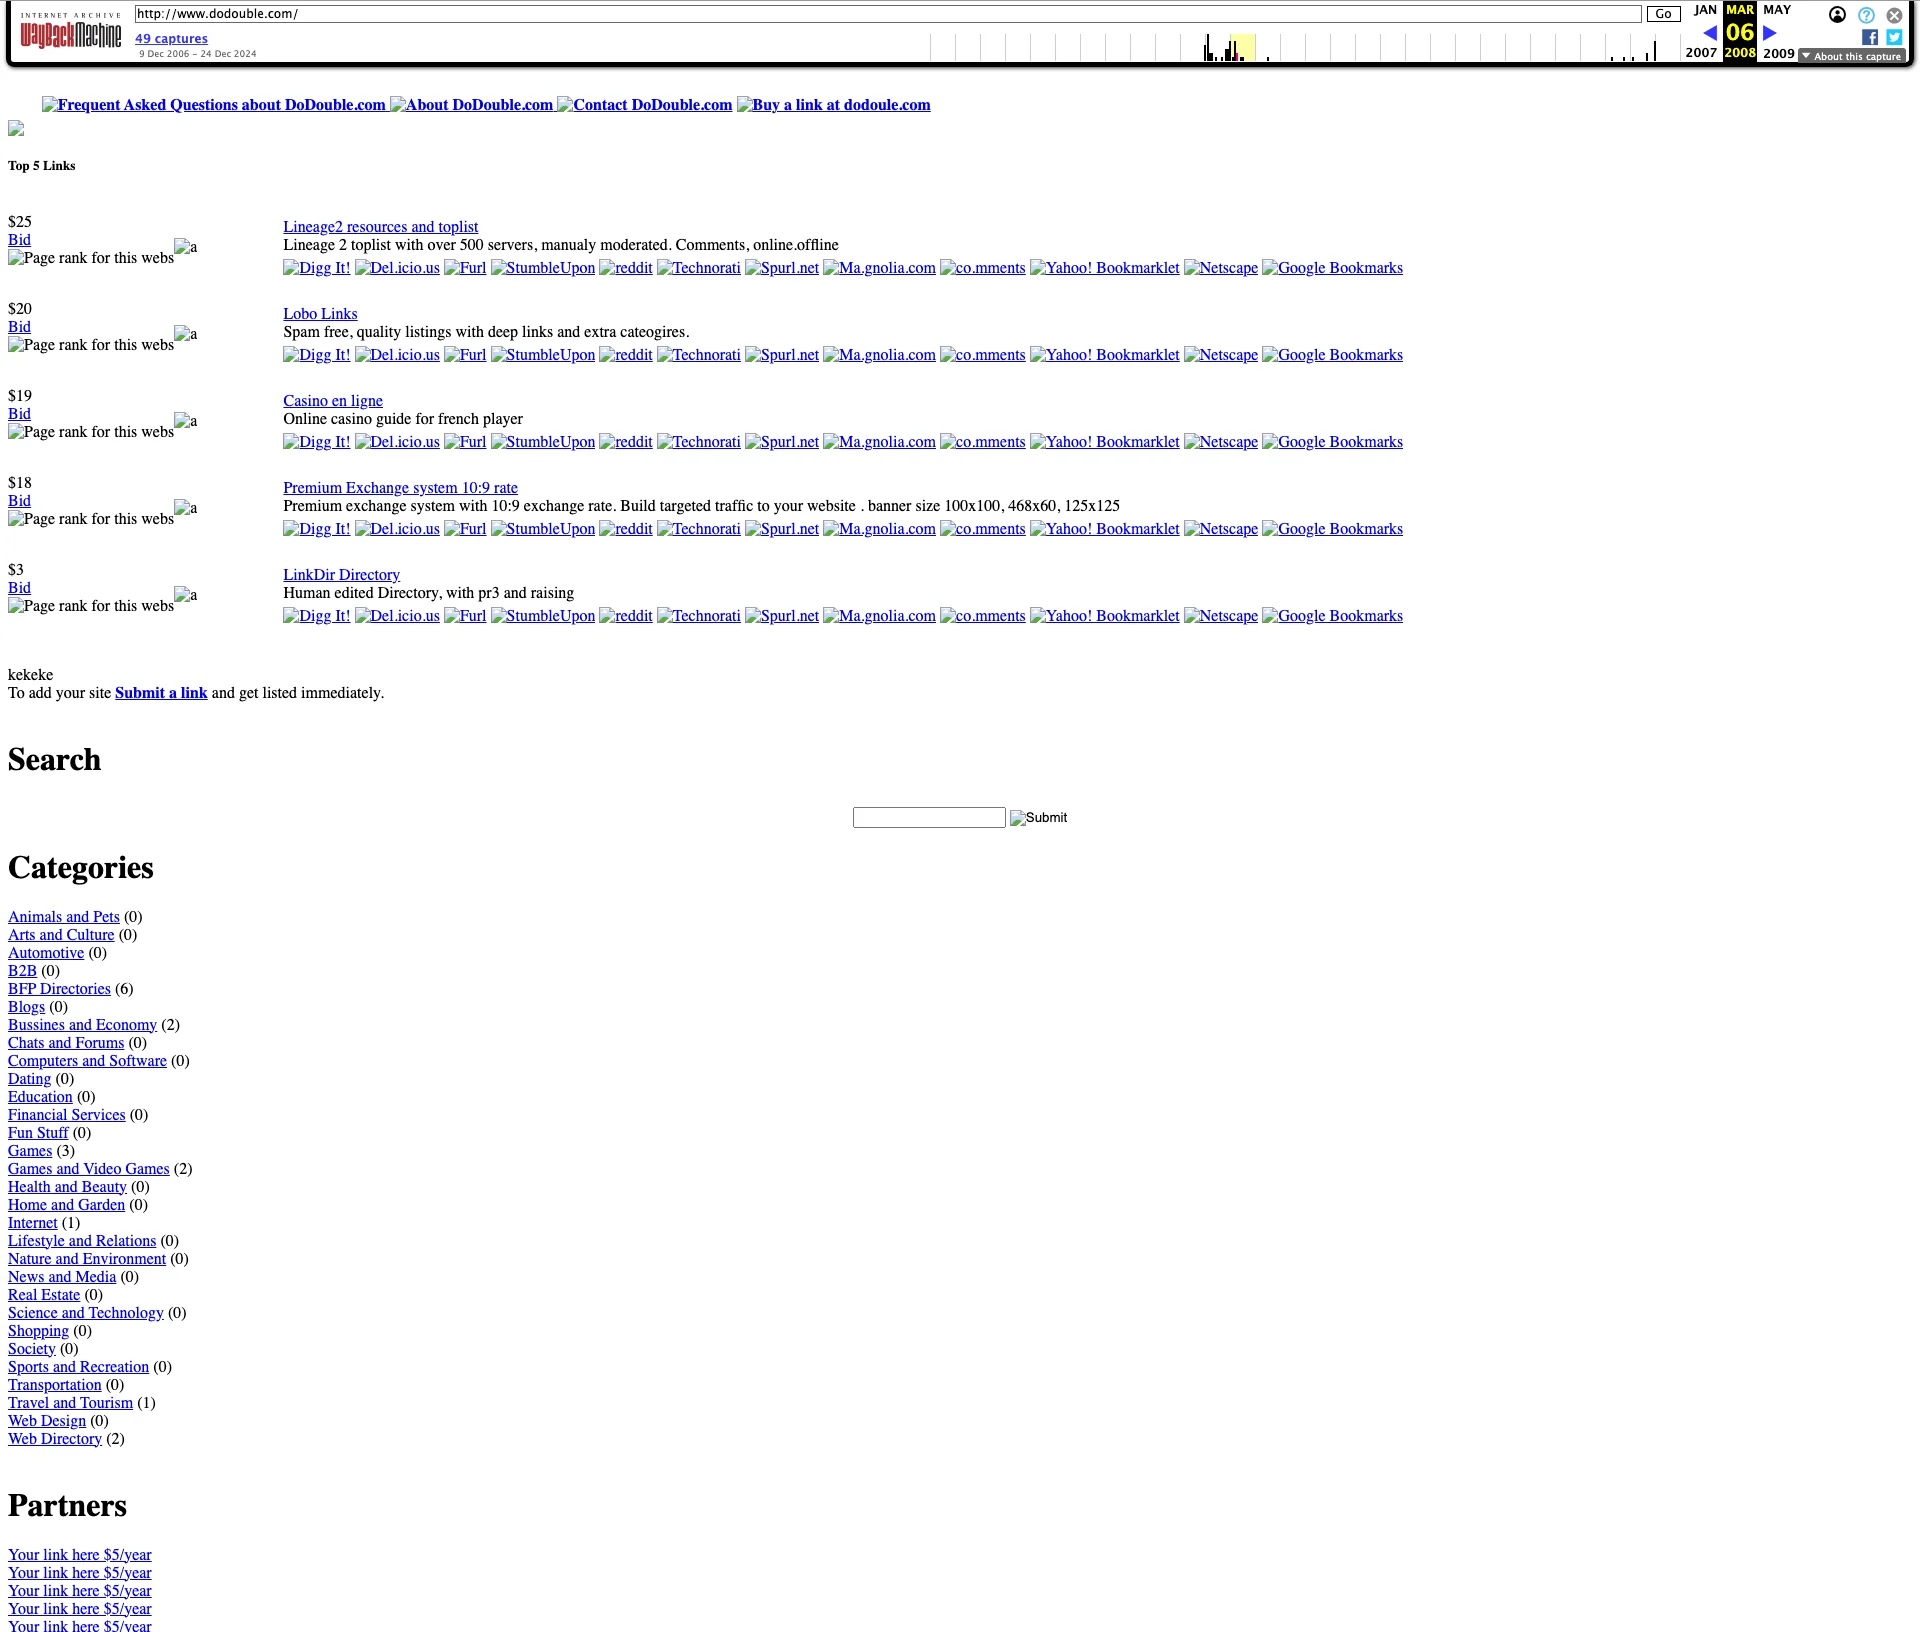Click the Wayback Machine logo
This screenshot has width=1920, height=1632.
coord(70,34)
